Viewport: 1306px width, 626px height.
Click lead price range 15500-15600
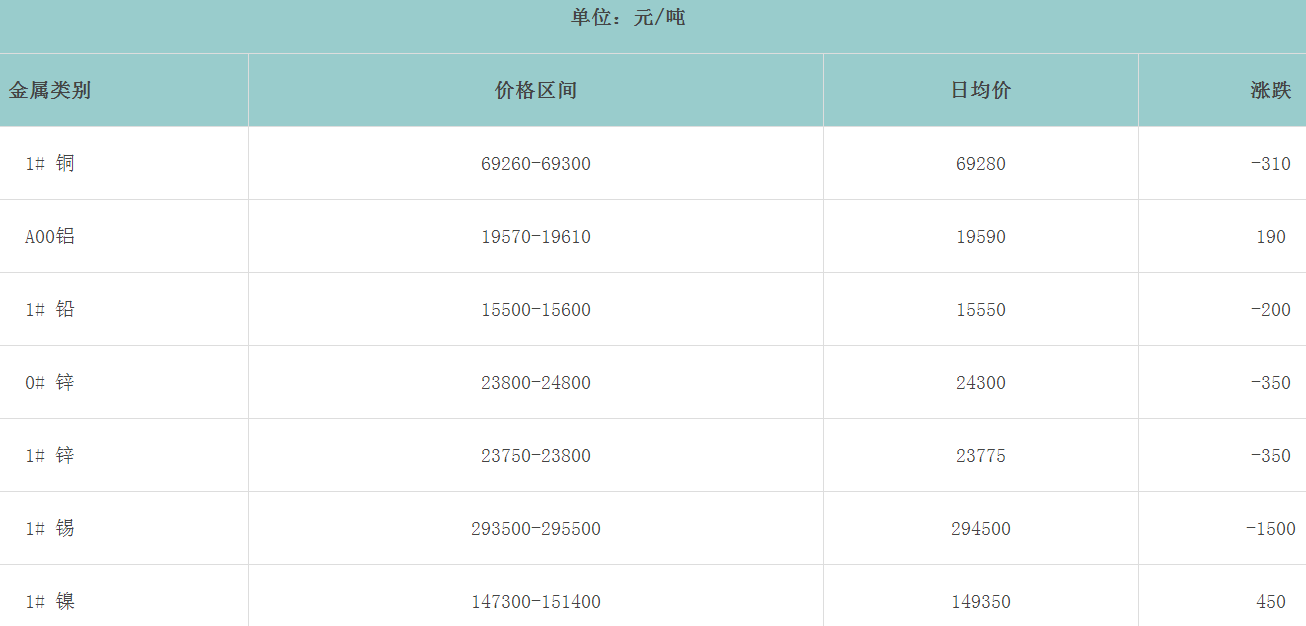click(536, 310)
